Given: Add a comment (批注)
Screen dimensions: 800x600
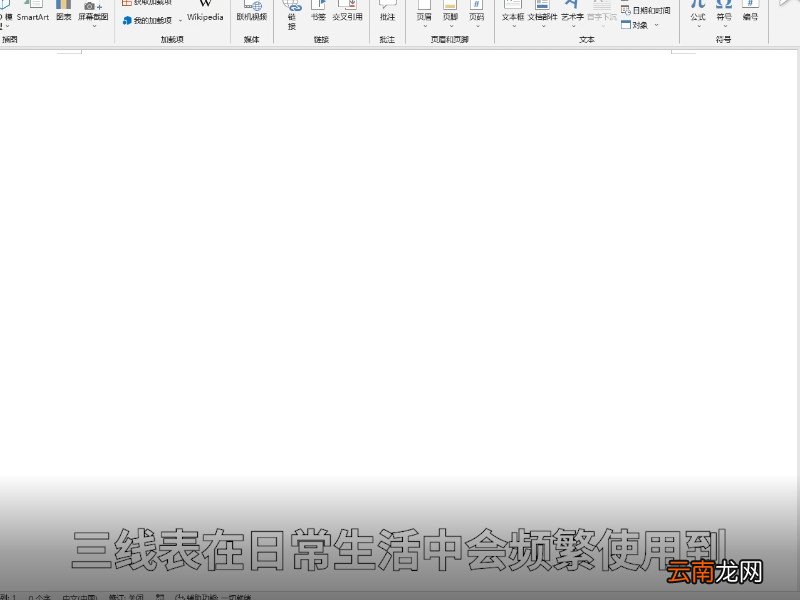Looking at the screenshot, I should coord(388,11).
